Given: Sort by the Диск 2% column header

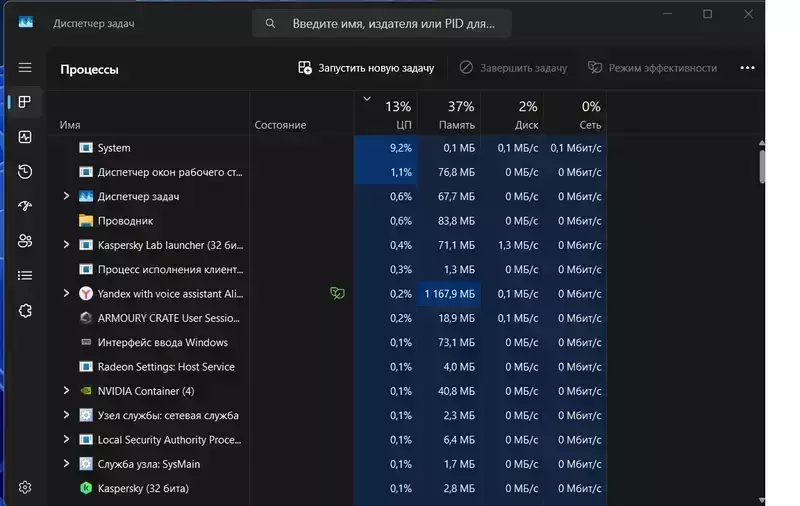Looking at the screenshot, I should [512, 114].
